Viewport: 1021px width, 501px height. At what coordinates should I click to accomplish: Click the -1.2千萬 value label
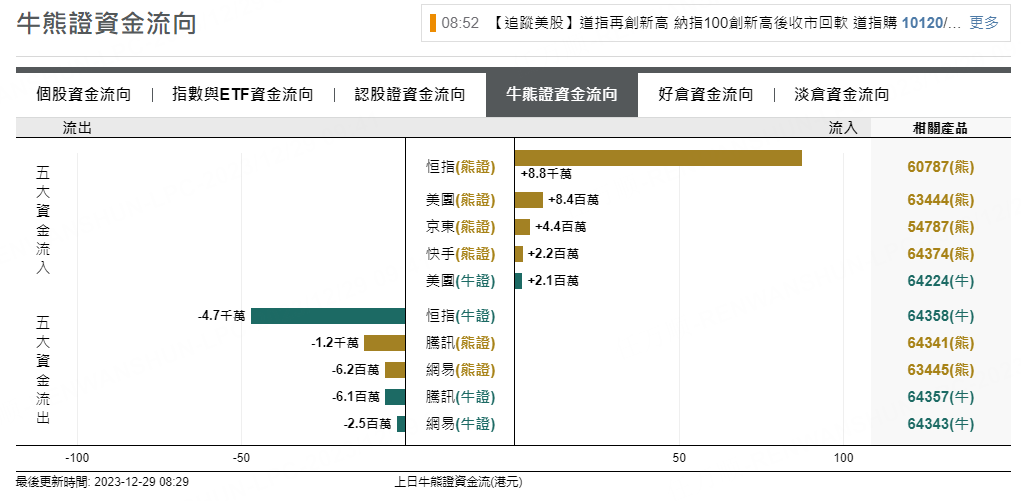pyautogui.click(x=335, y=343)
